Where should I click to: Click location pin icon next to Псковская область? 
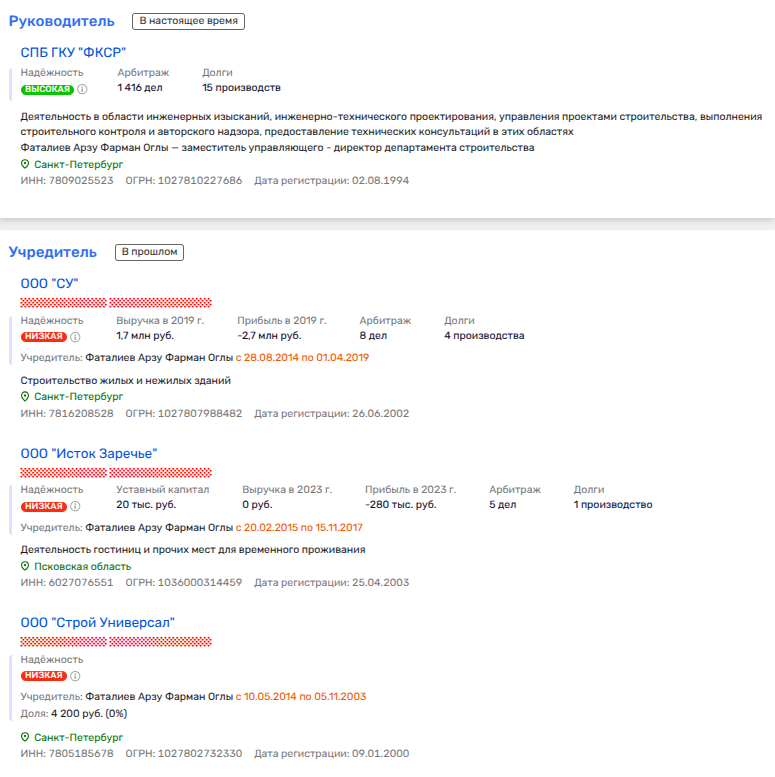coord(26,566)
